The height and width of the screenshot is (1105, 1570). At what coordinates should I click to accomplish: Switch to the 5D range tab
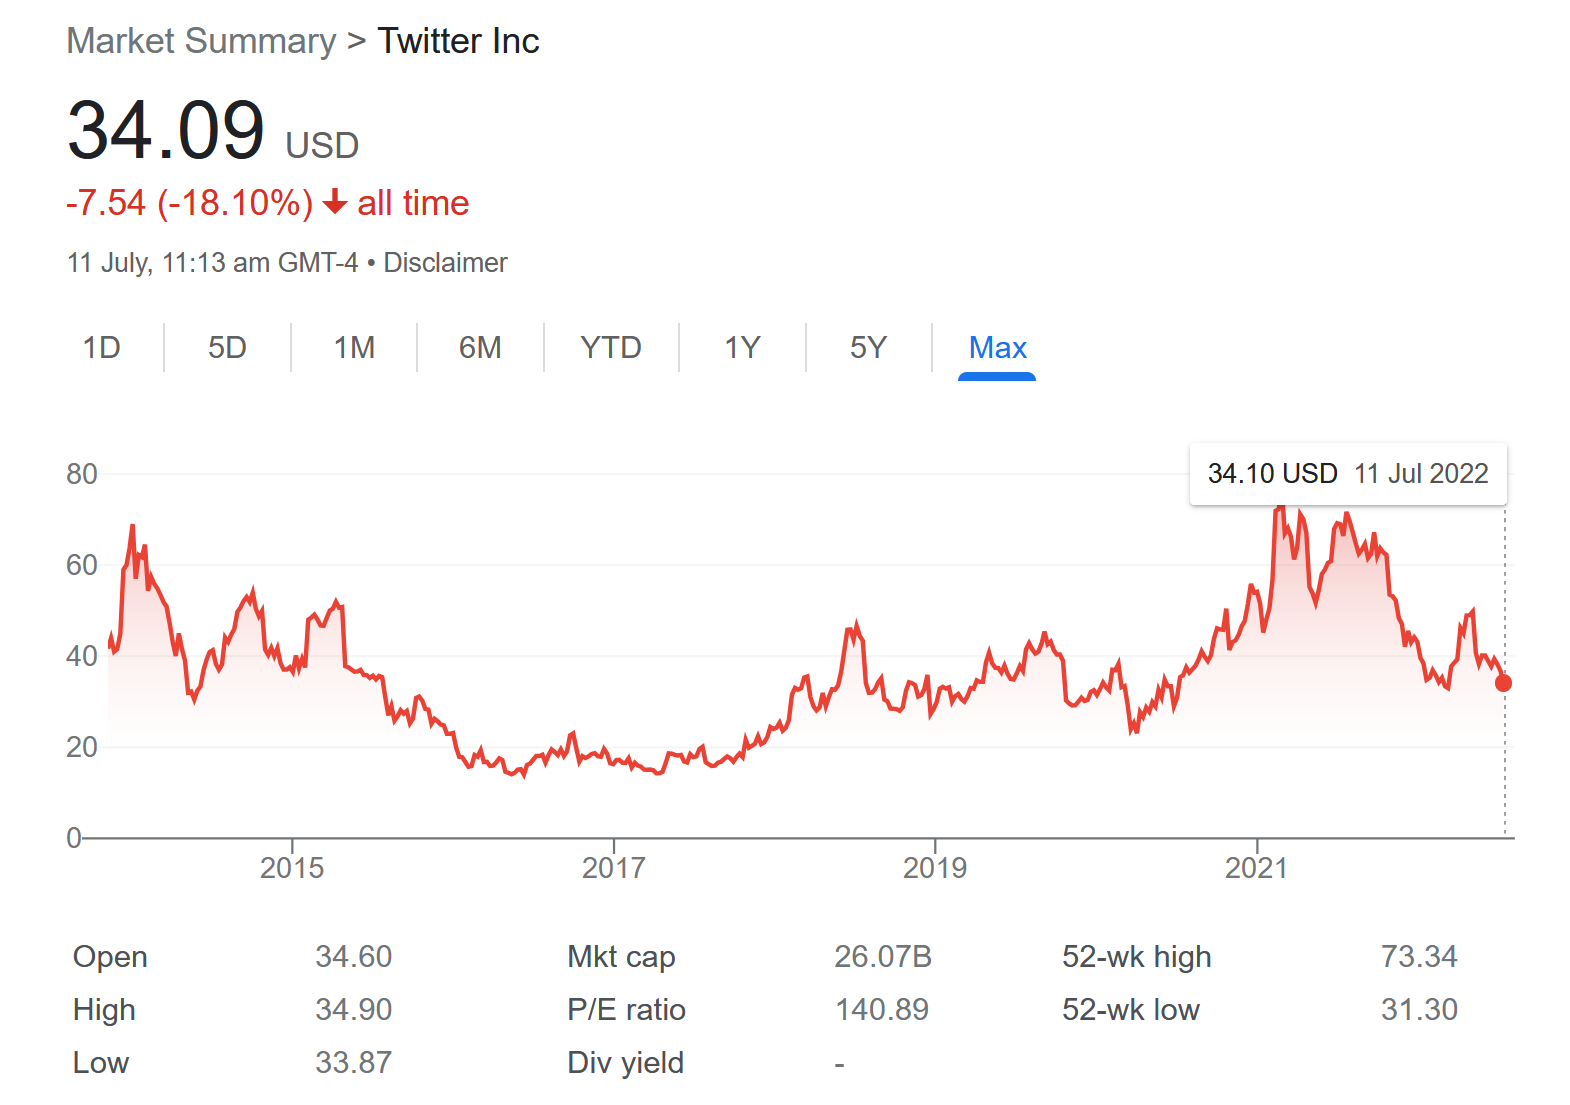click(227, 348)
